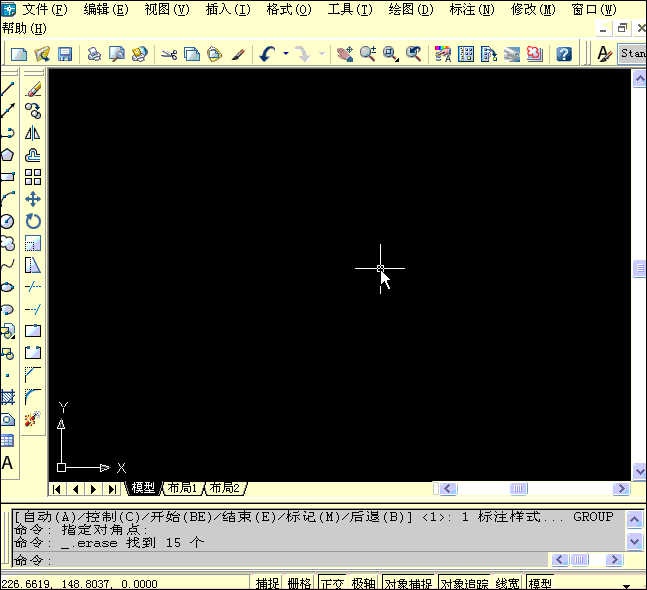Switch to the 布局2 tab
The image size is (647, 590).
pyautogui.click(x=225, y=488)
